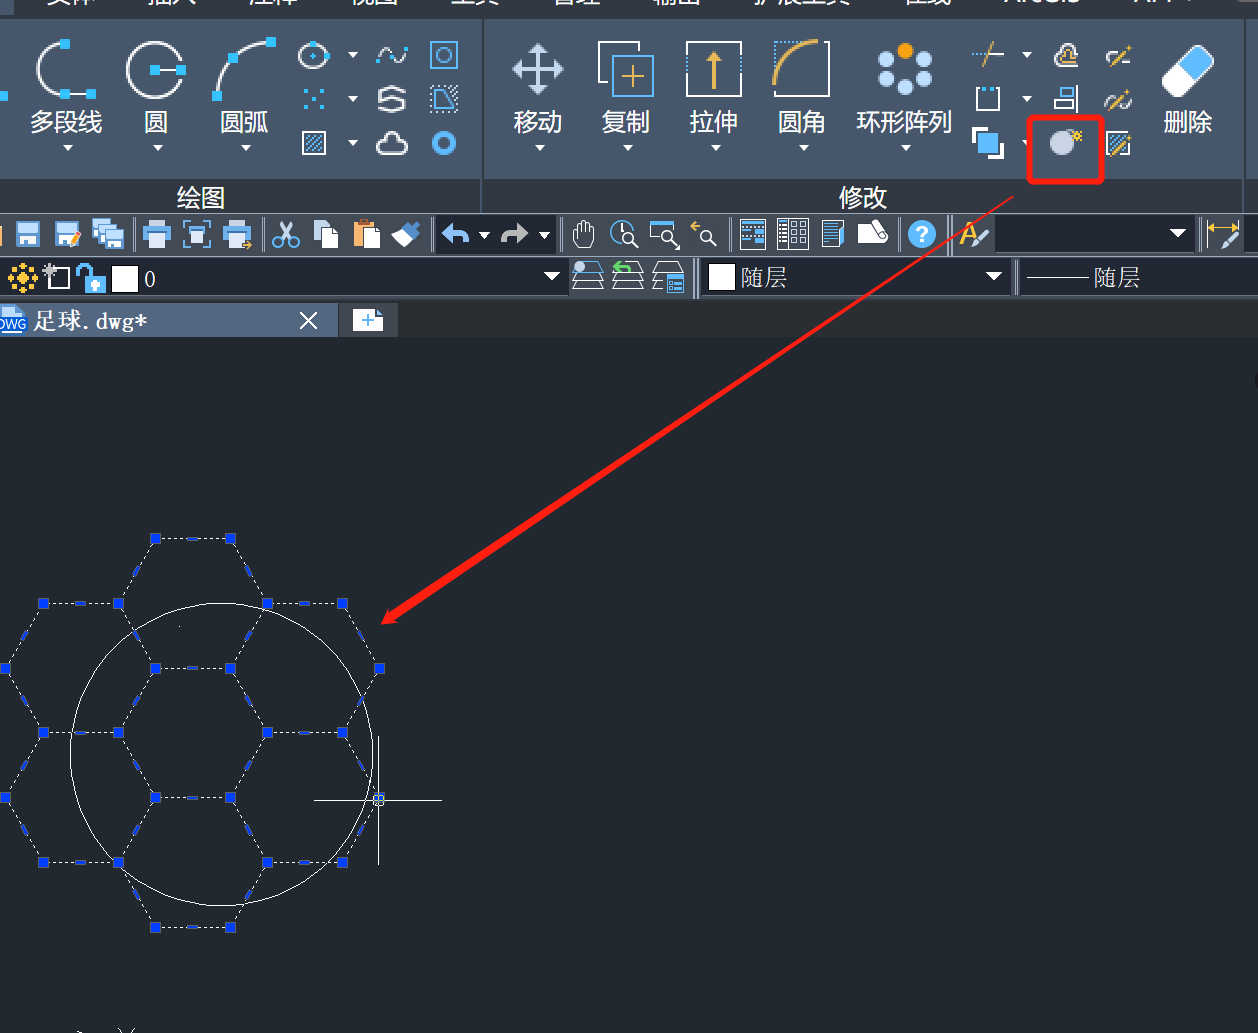Click the zoom previous icon

(x=704, y=235)
